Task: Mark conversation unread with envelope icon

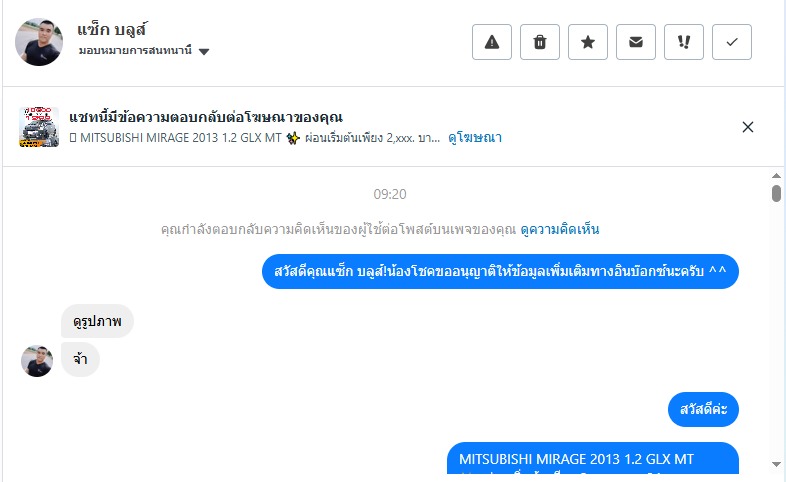Action: point(636,42)
